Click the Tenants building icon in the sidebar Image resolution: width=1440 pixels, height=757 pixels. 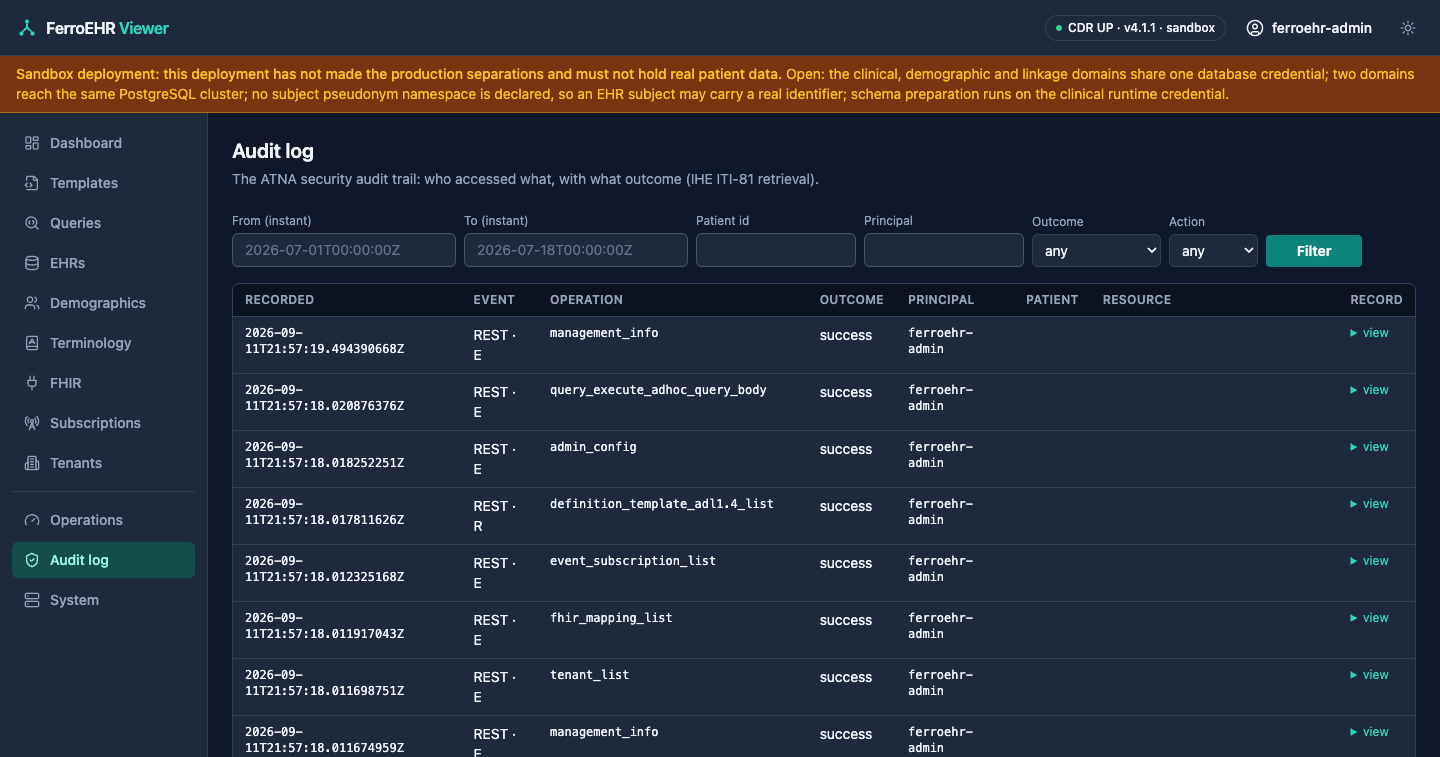pyautogui.click(x=32, y=463)
